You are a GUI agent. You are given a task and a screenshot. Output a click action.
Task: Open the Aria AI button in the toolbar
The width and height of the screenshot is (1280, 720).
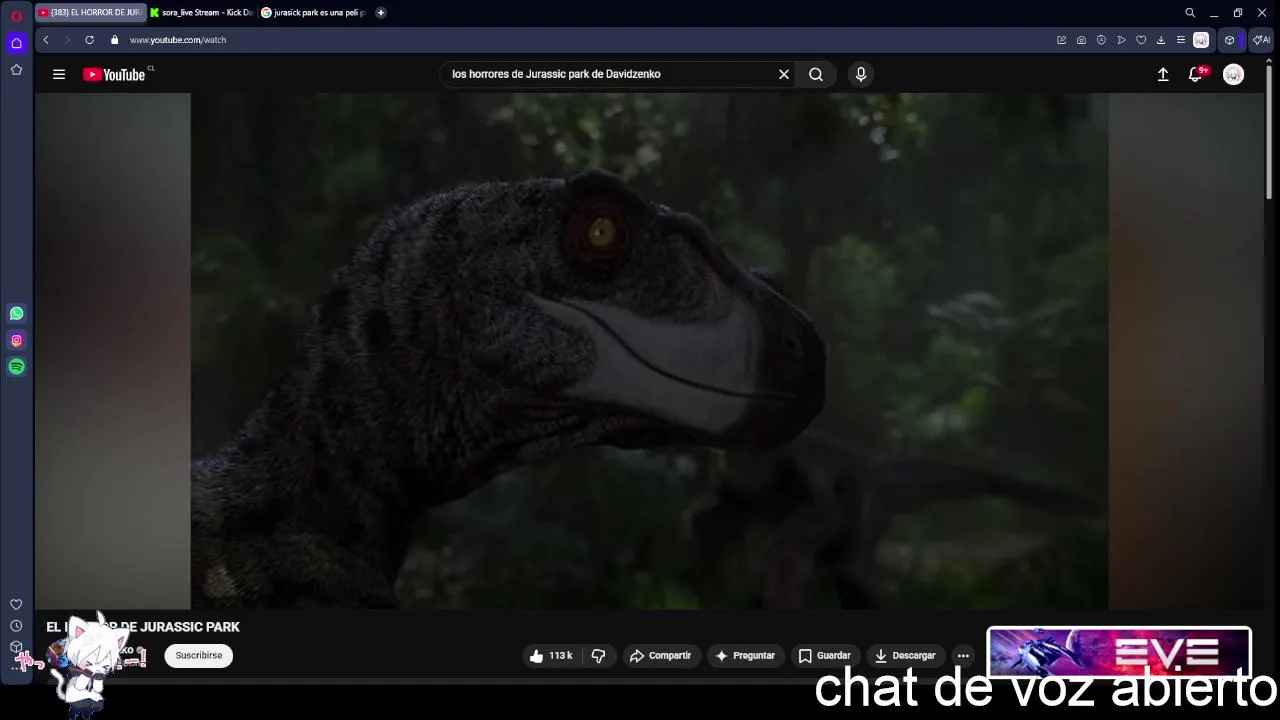pos(1262,40)
